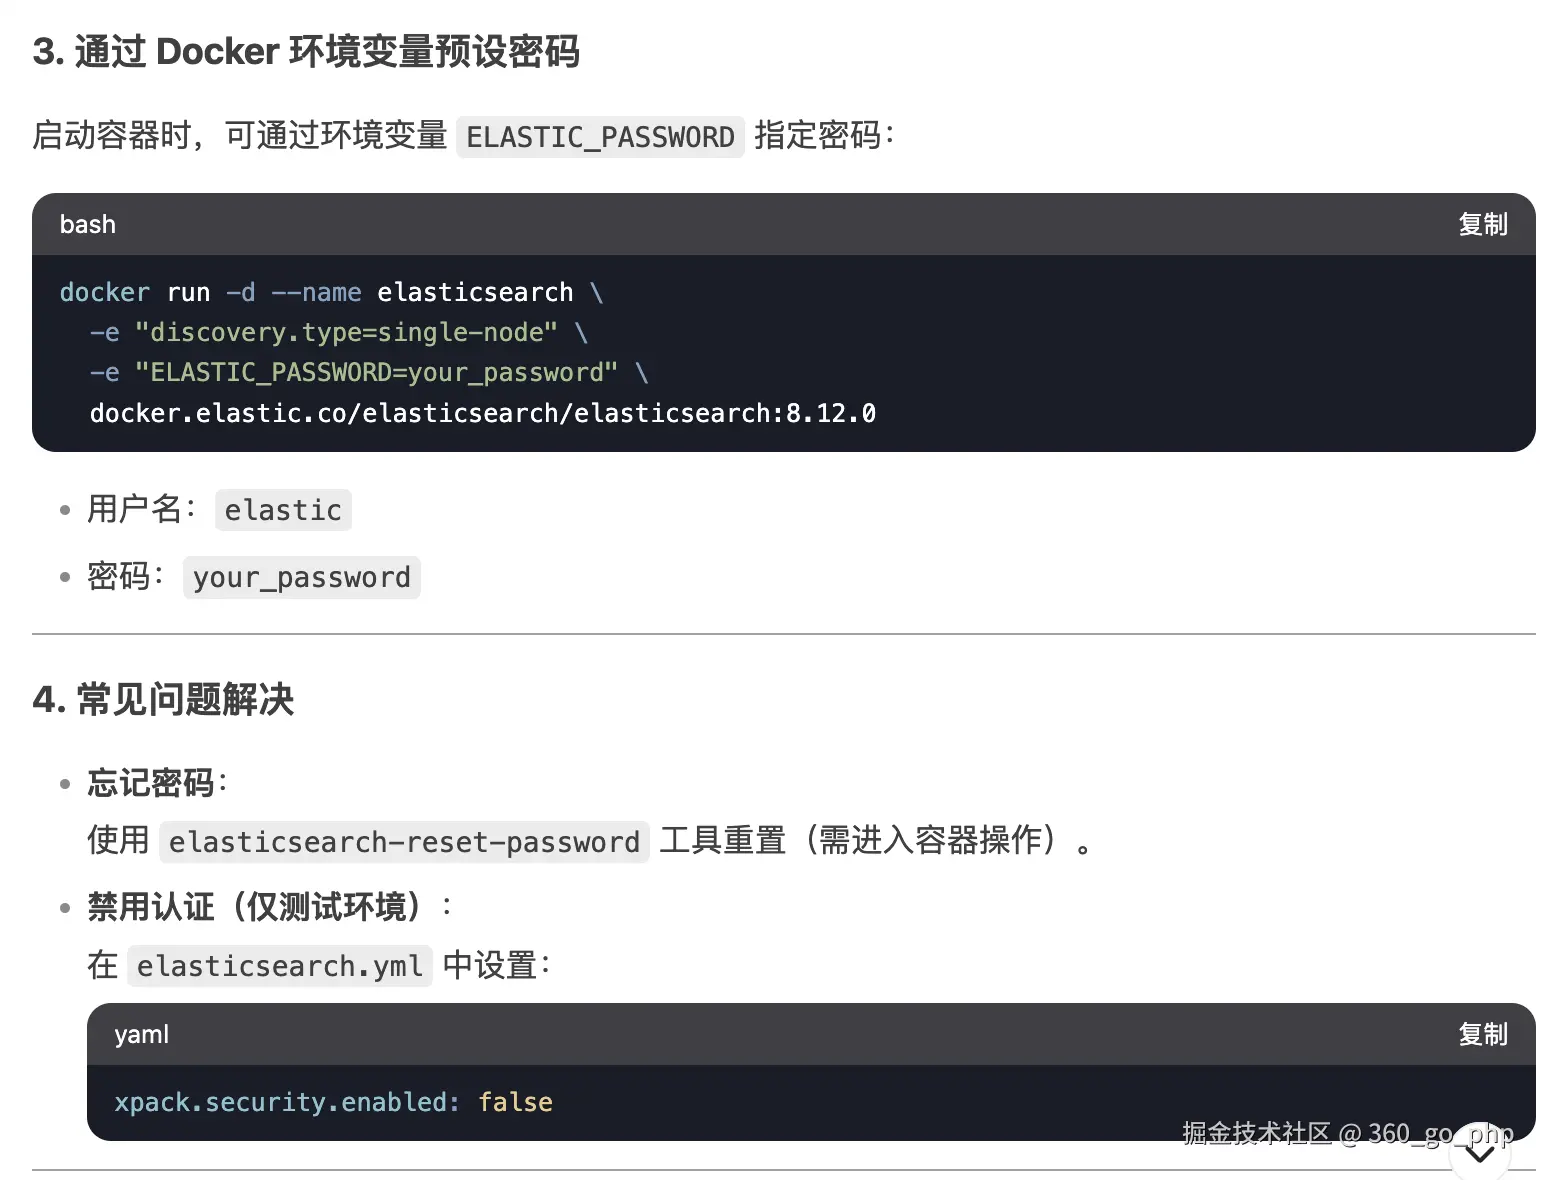
Task: Click the 'elastic' username inline code
Action: pyautogui.click(x=283, y=510)
